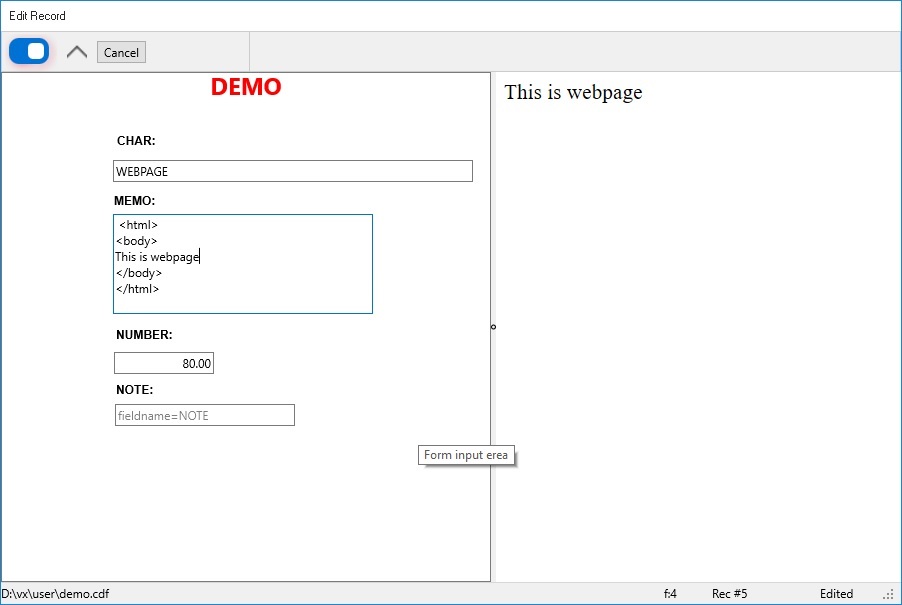Select the NUMBER field showing 80.00

pyautogui.click(x=164, y=364)
